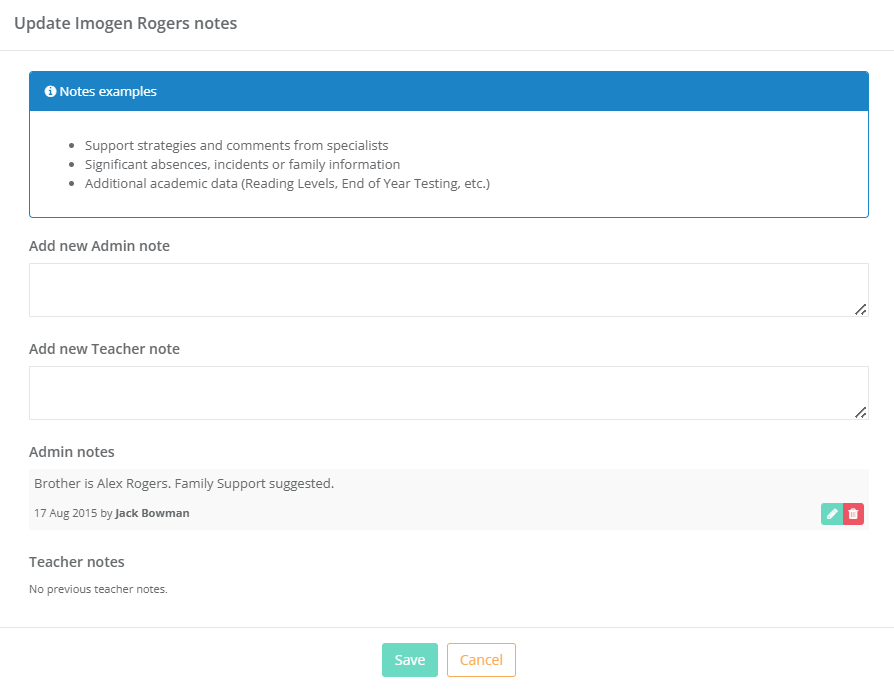This screenshot has height=692, width=894.
Task: Click the 'Add new Admin note' label
Action: (x=99, y=246)
